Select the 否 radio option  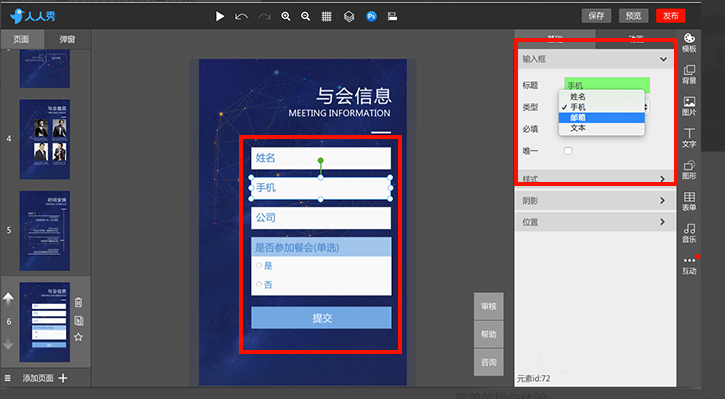tap(259, 284)
